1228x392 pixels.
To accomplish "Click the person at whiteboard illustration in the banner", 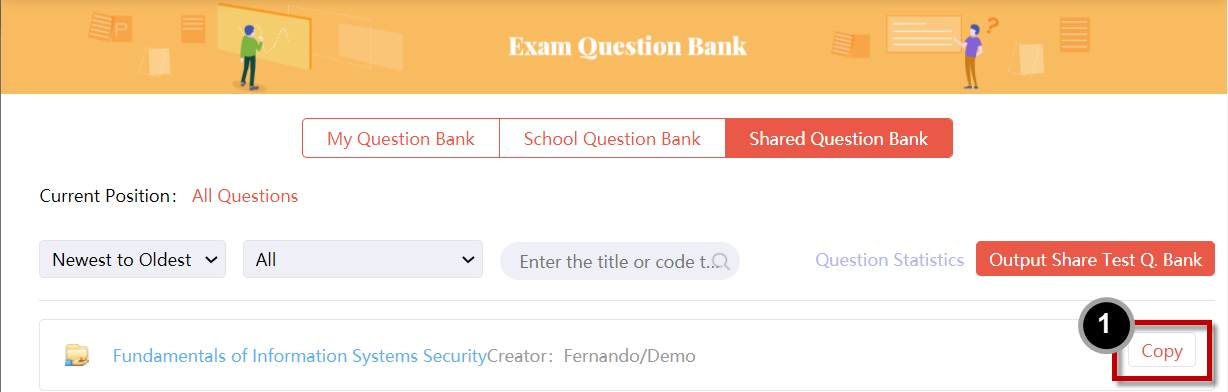I will [251, 48].
